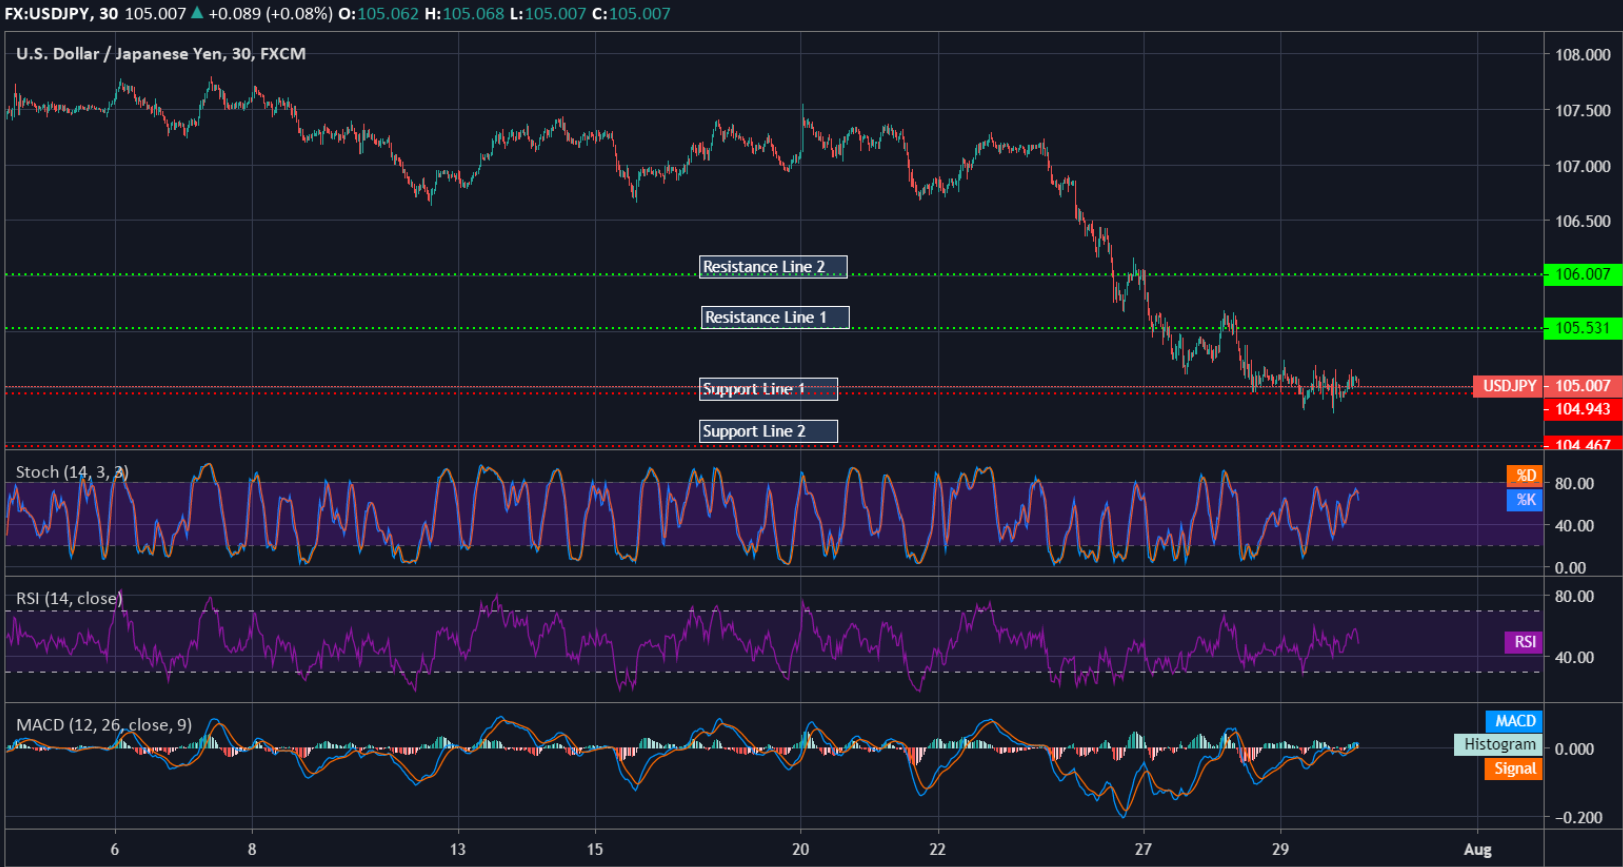Click the Stoch (14, 3, 3) indicator title
Image resolution: width=1623 pixels, height=867 pixels.
(x=72, y=472)
